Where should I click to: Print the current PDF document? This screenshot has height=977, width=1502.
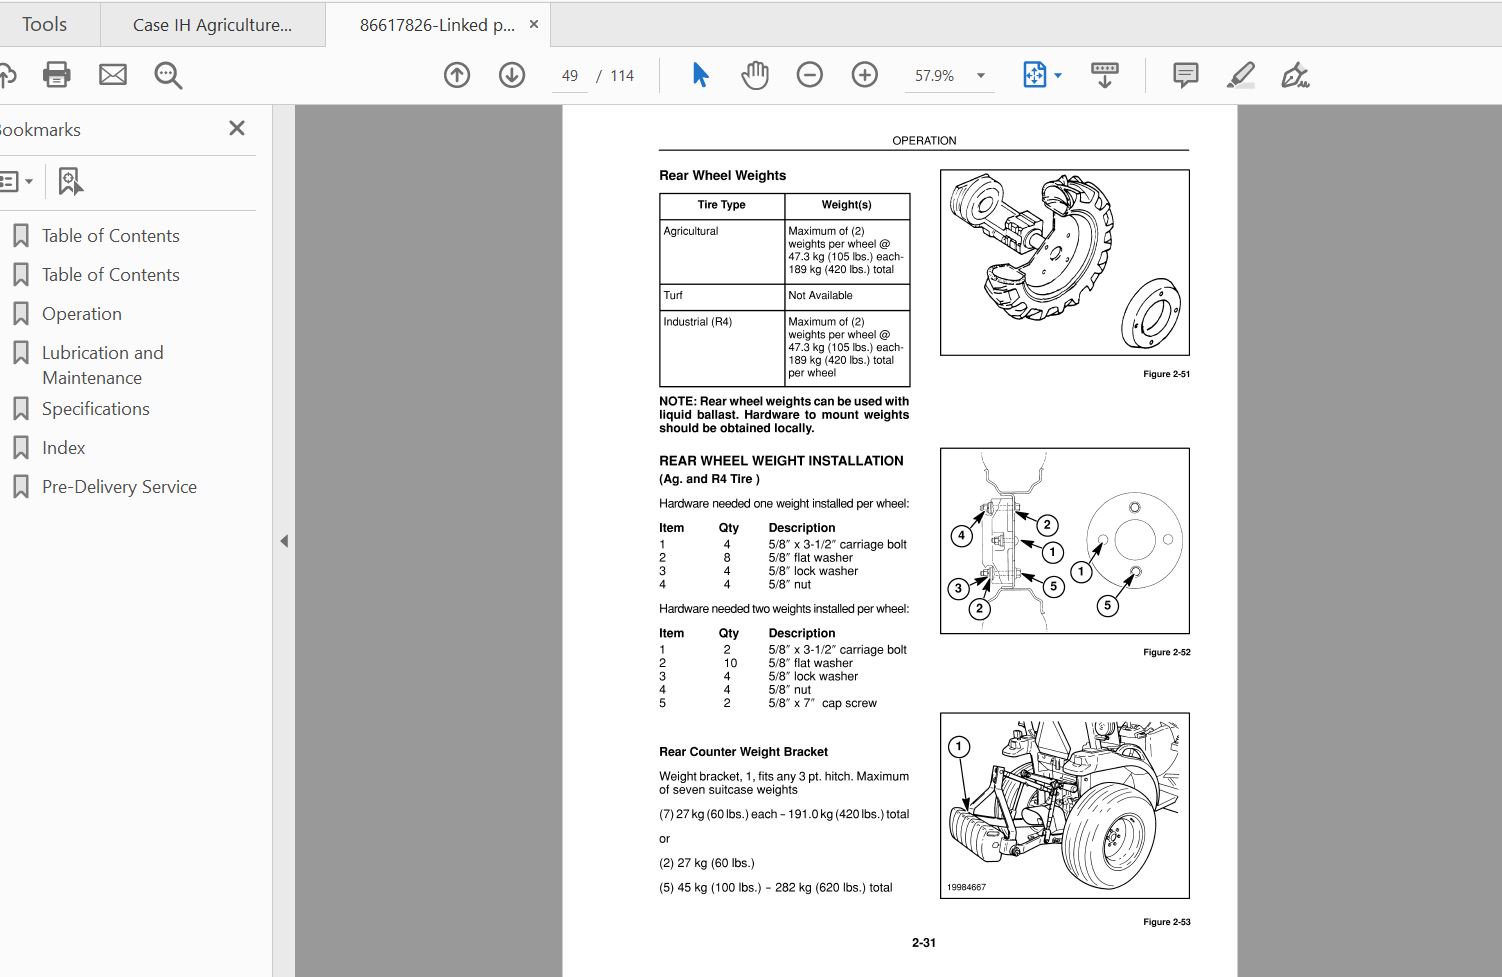[x=56, y=74]
